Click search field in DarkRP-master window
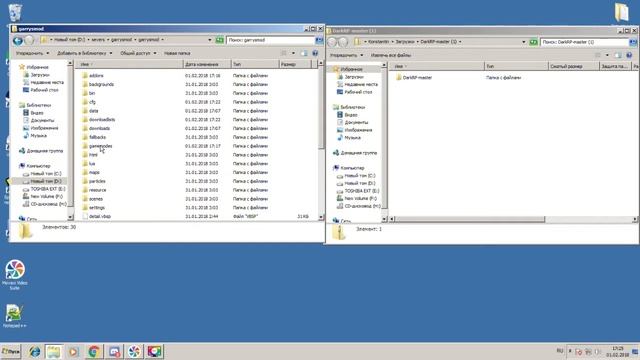Image resolution: width=640 pixels, height=360 pixels. point(584,42)
